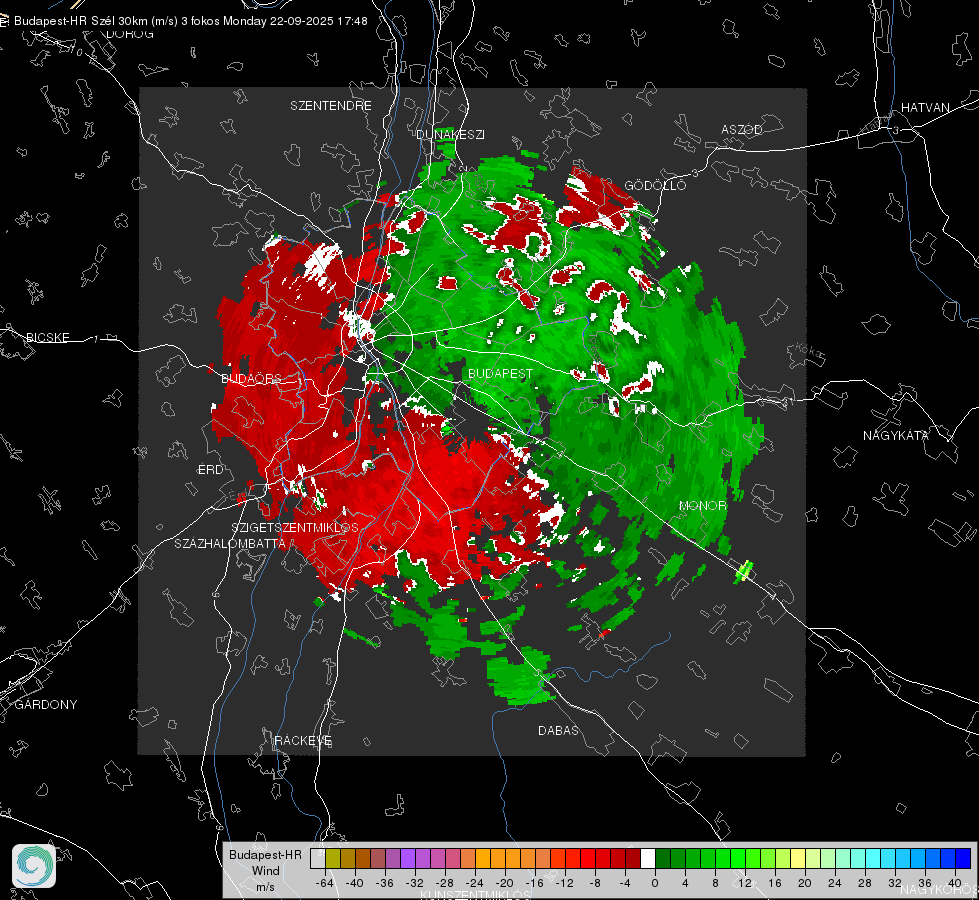Click the NAGYKÁTA city label
This screenshot has width=979, height=900.
click(x=895, y=435)
